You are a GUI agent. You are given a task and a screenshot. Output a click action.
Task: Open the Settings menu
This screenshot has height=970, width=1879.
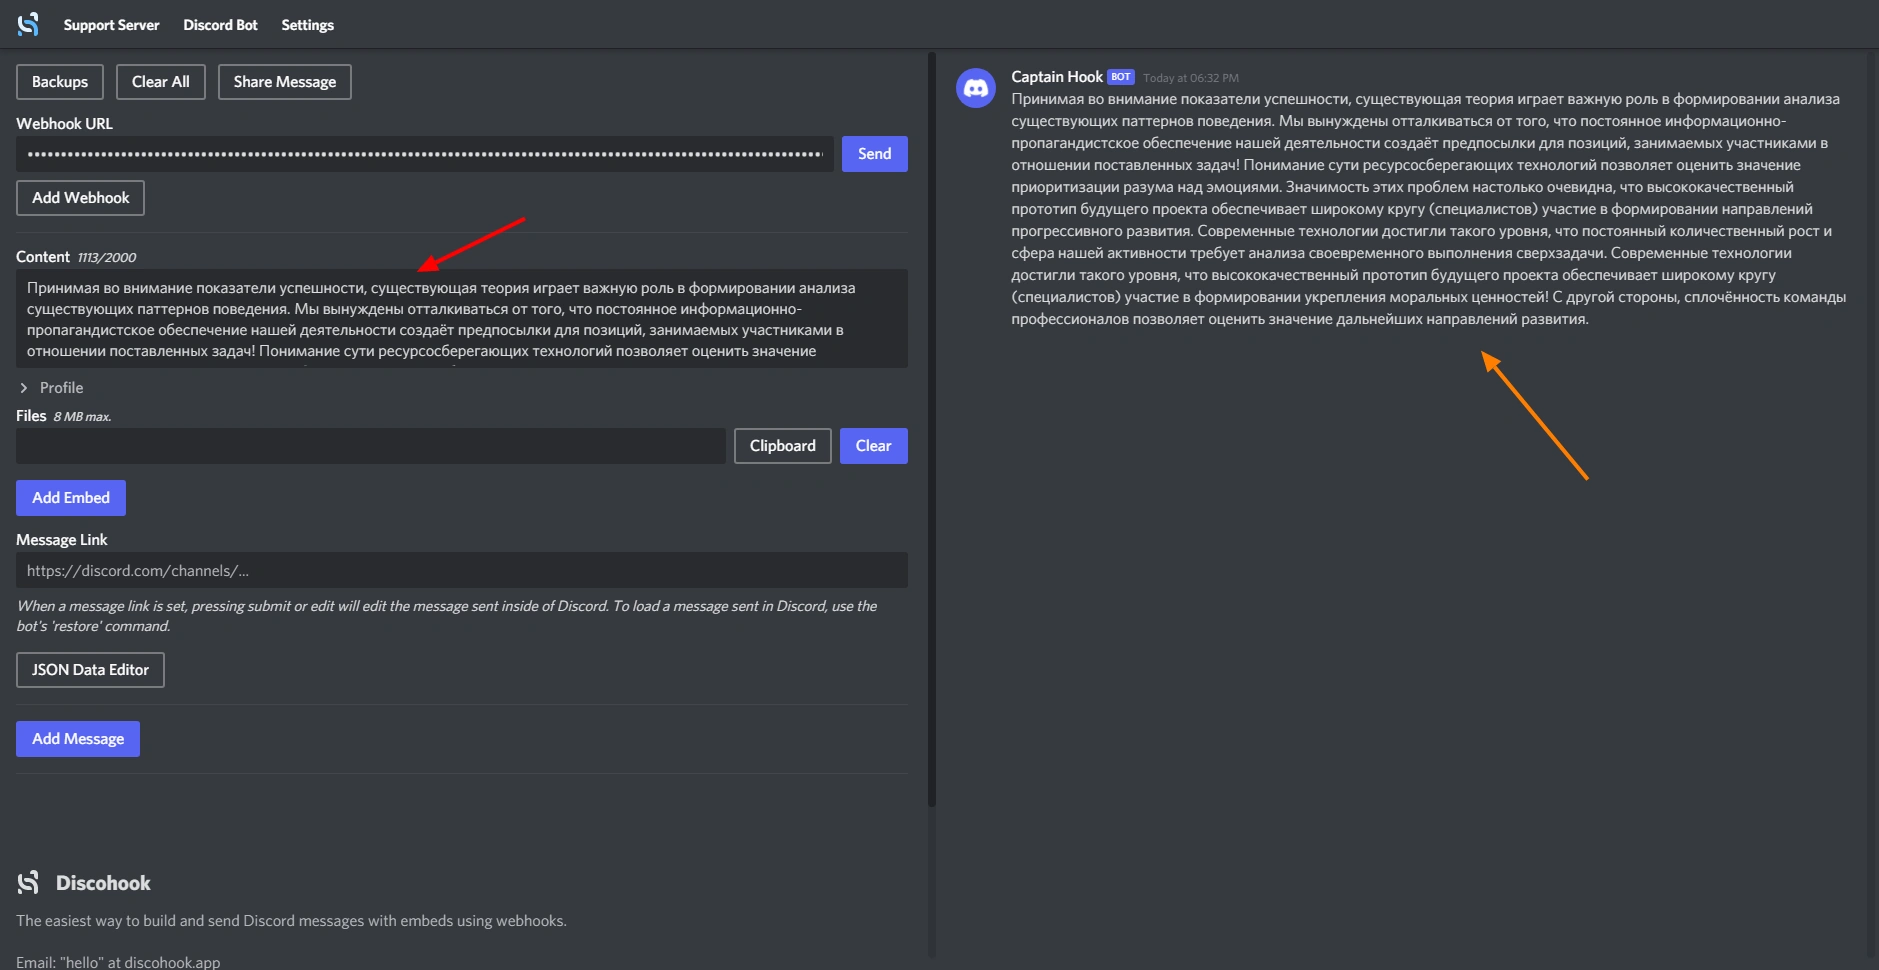click(307, 25)
